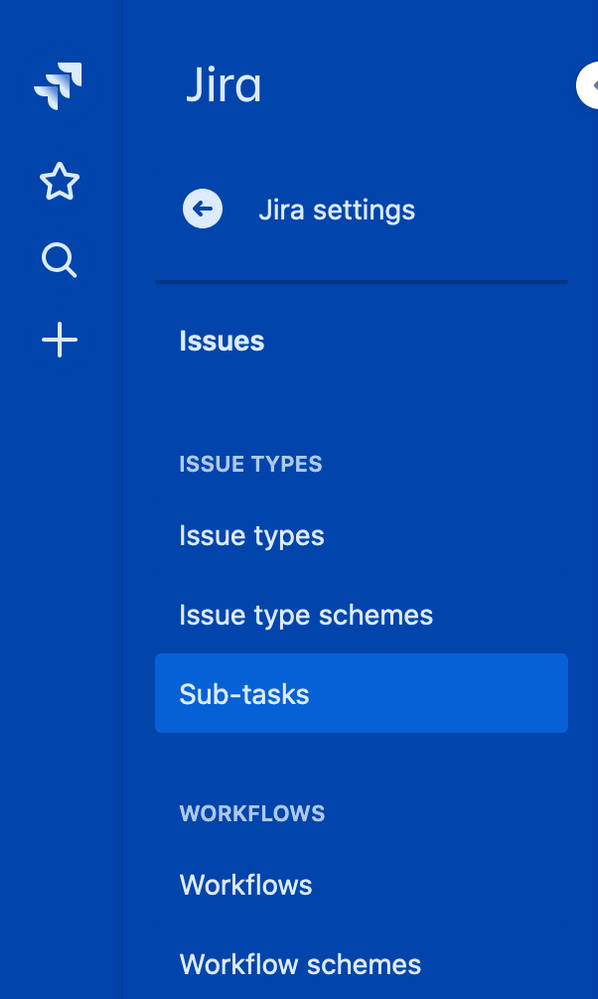Click the Jira title text
The image size is (598, 999).
pyautogui.click(x=224, y=85)
